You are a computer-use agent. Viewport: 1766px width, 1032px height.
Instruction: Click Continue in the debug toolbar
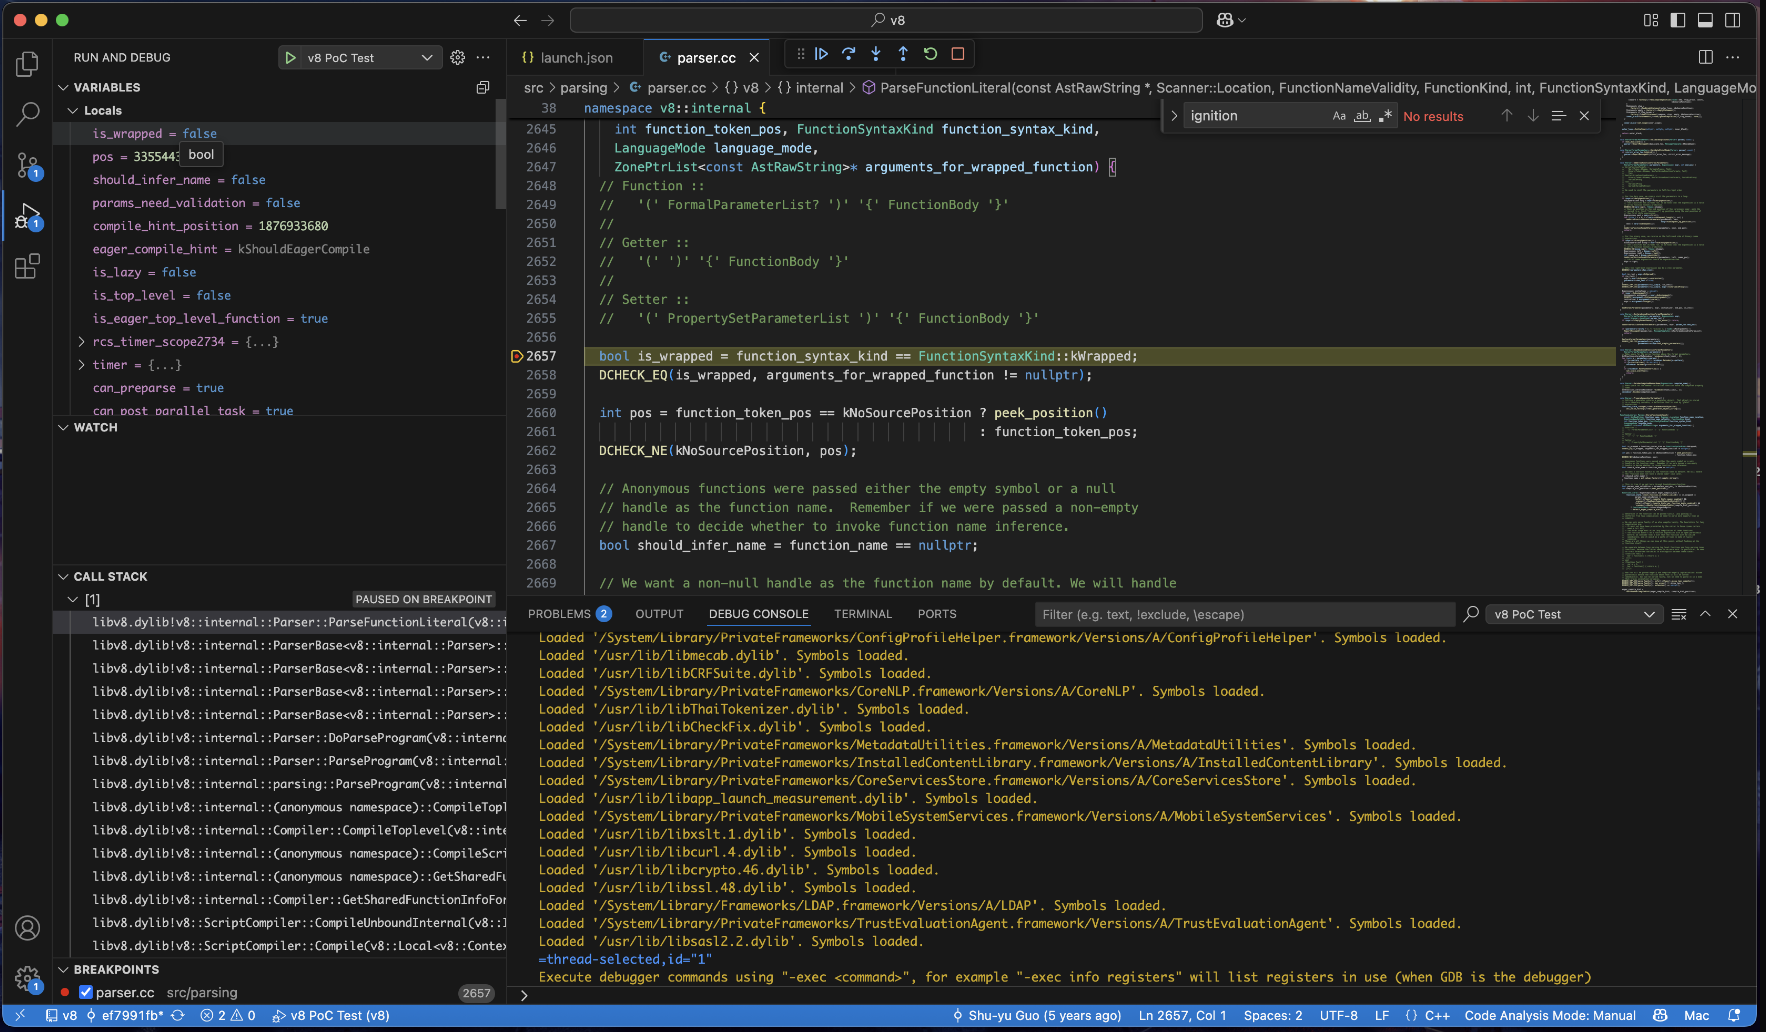tap(821, 54)
